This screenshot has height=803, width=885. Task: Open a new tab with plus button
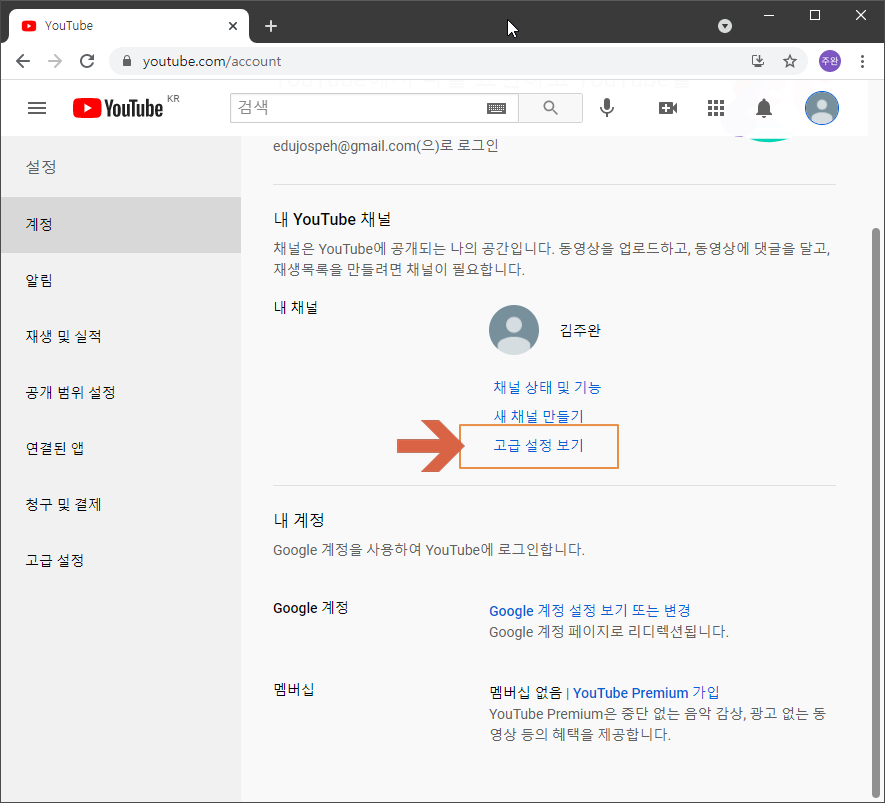271,26
